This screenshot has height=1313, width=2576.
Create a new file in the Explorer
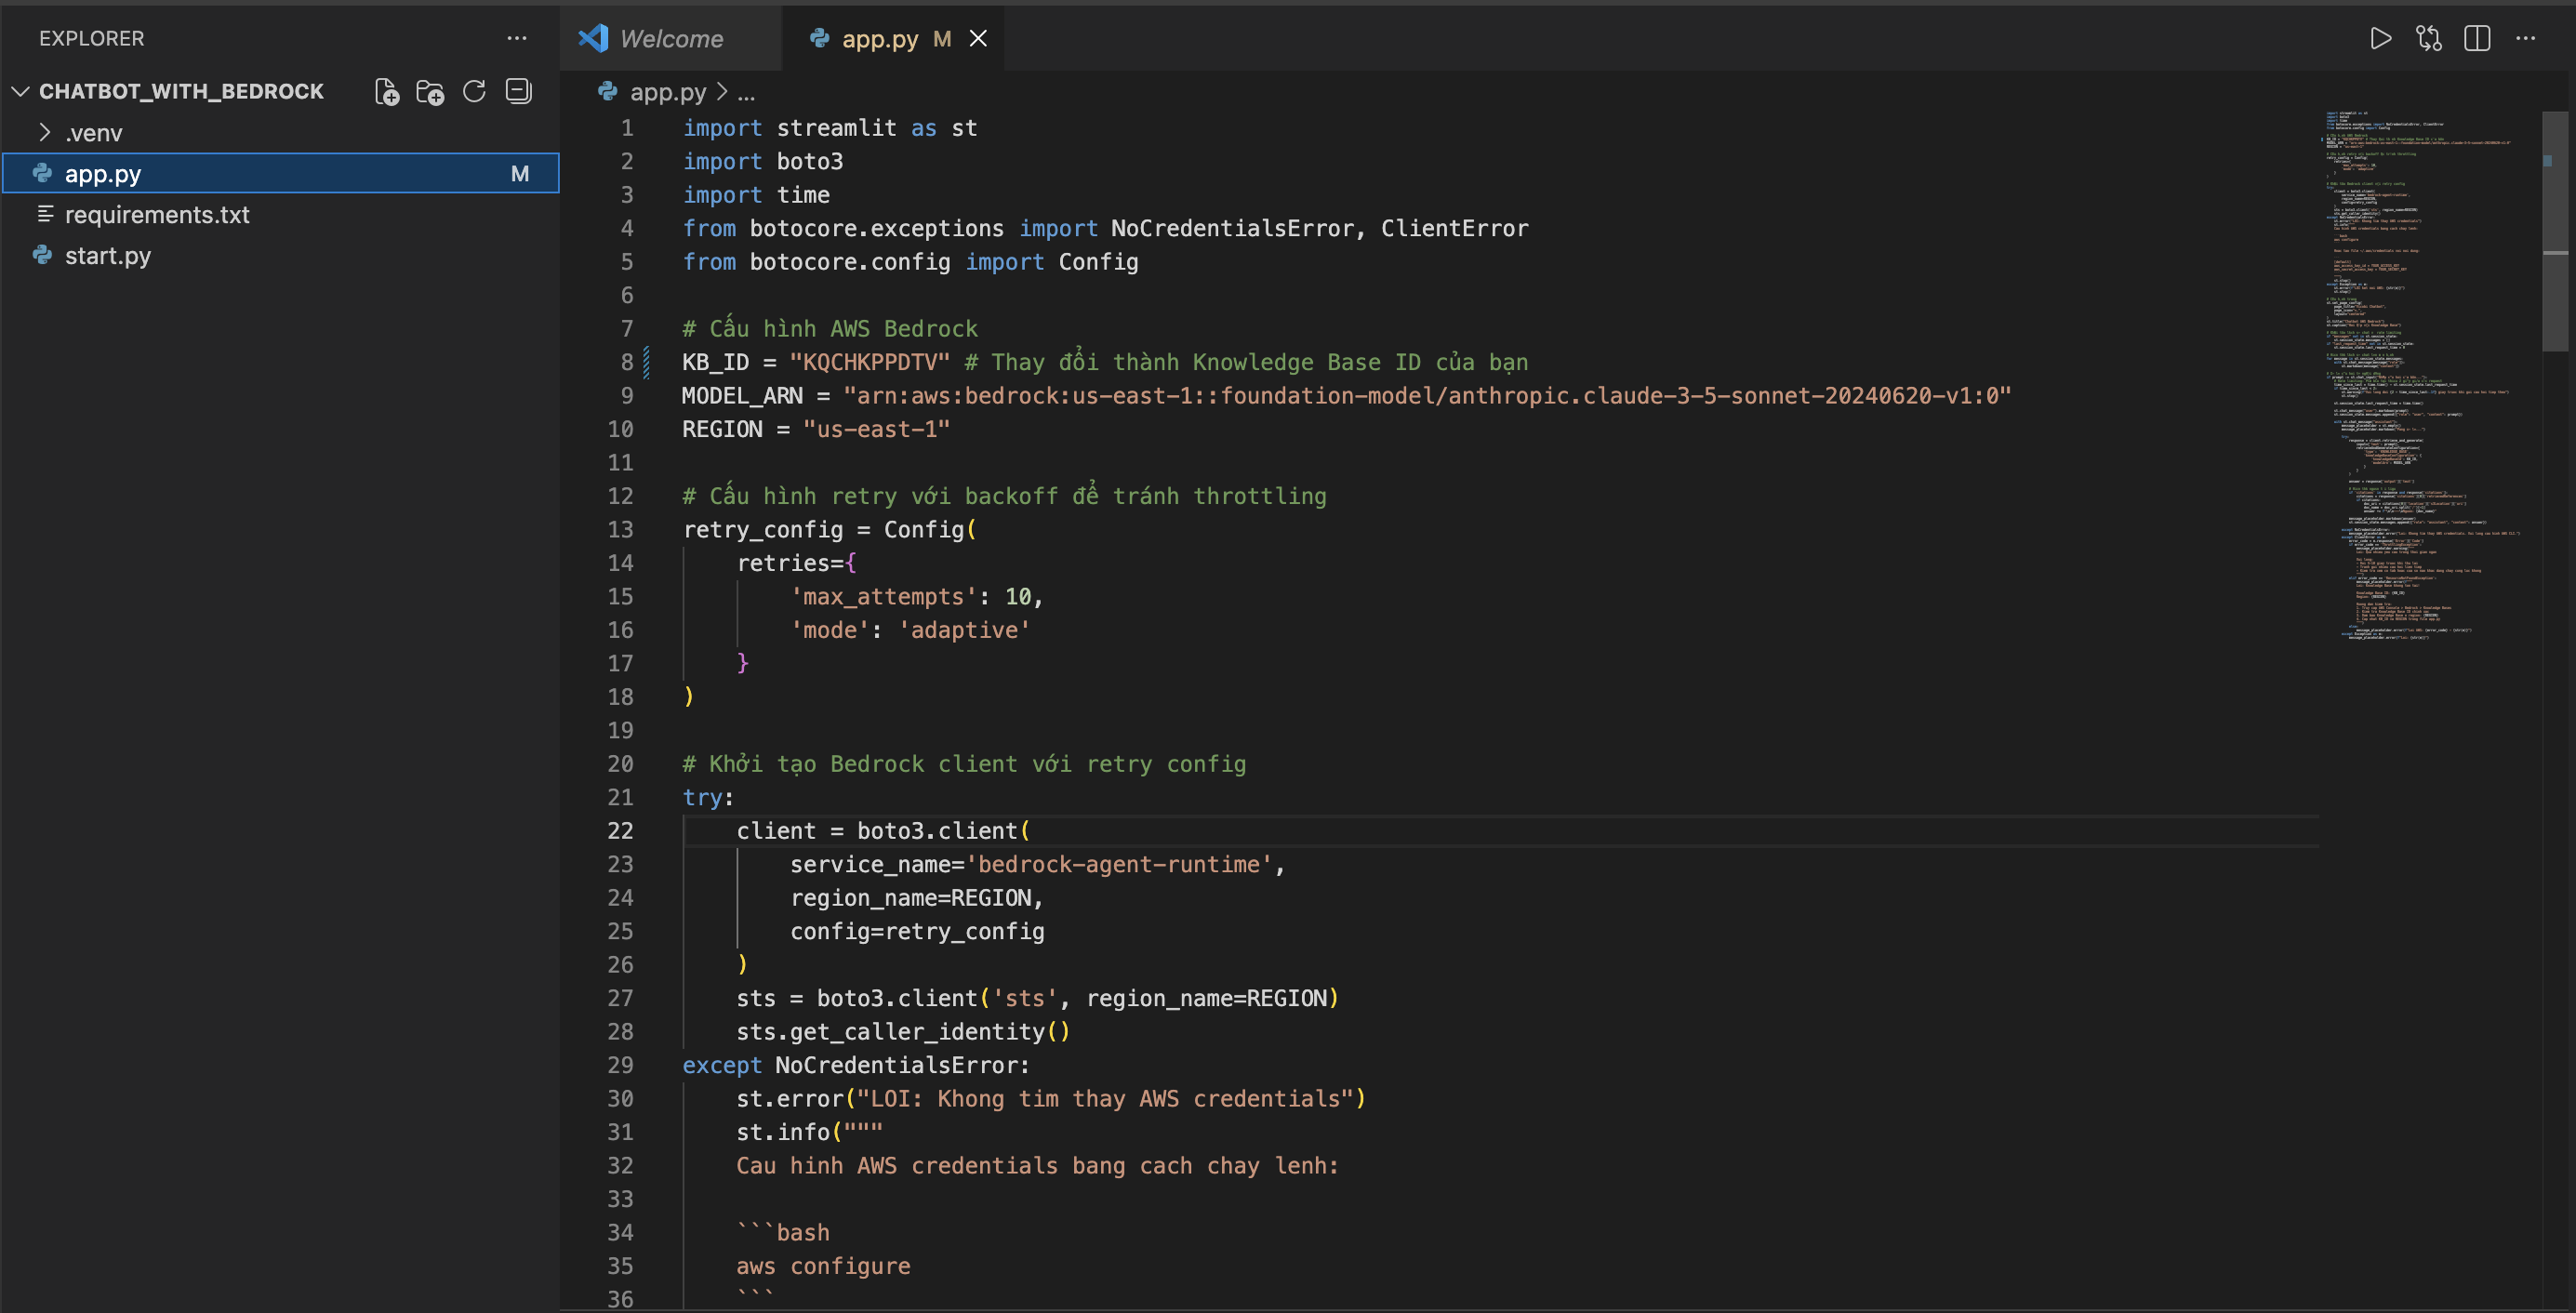(387, 91)
